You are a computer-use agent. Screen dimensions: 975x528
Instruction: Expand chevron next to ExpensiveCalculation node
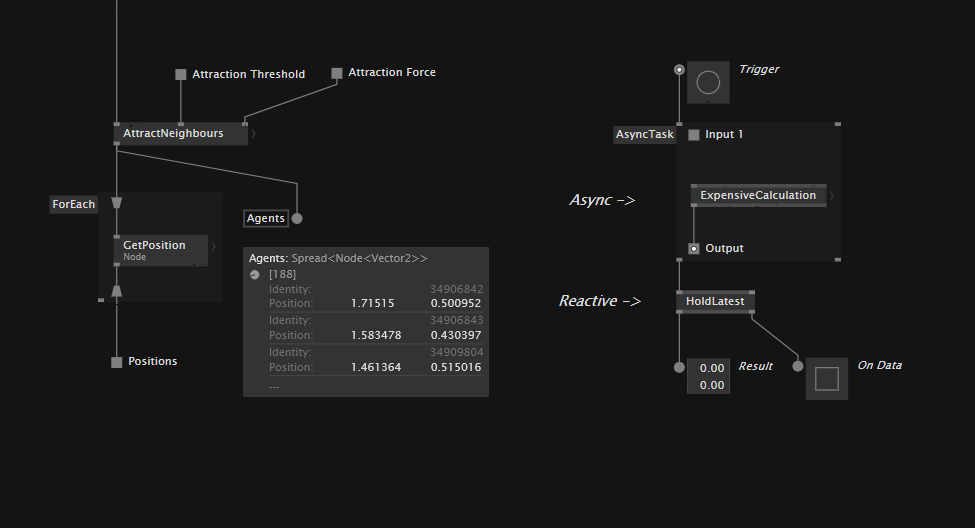(832, 196)
